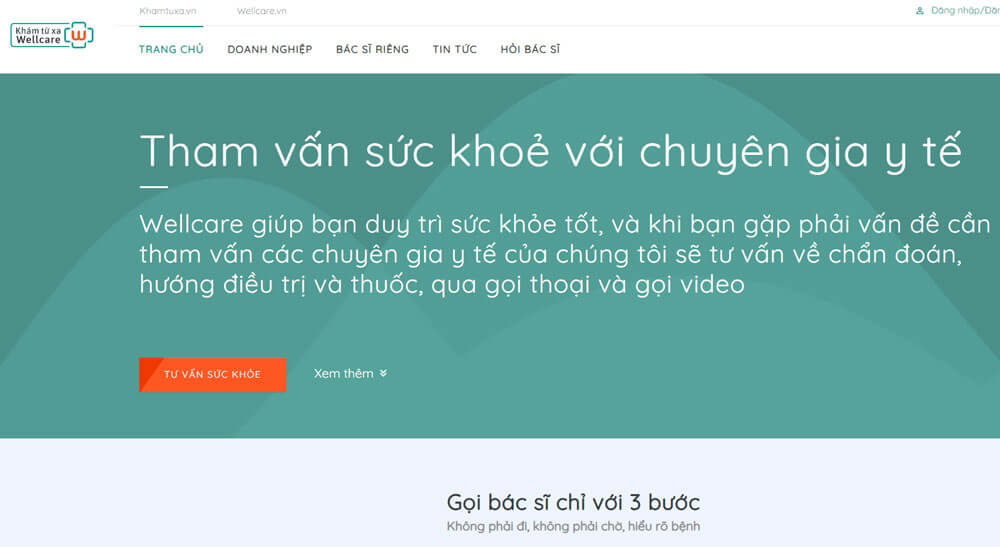Go to Trang chủ menu item
The image size is (1000, 547).
[171, 49]
